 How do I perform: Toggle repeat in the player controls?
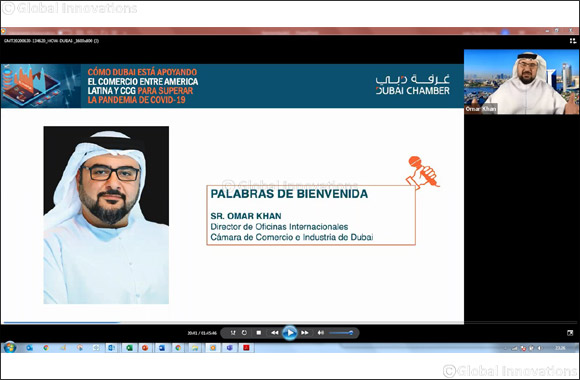[x=244, y=333]
